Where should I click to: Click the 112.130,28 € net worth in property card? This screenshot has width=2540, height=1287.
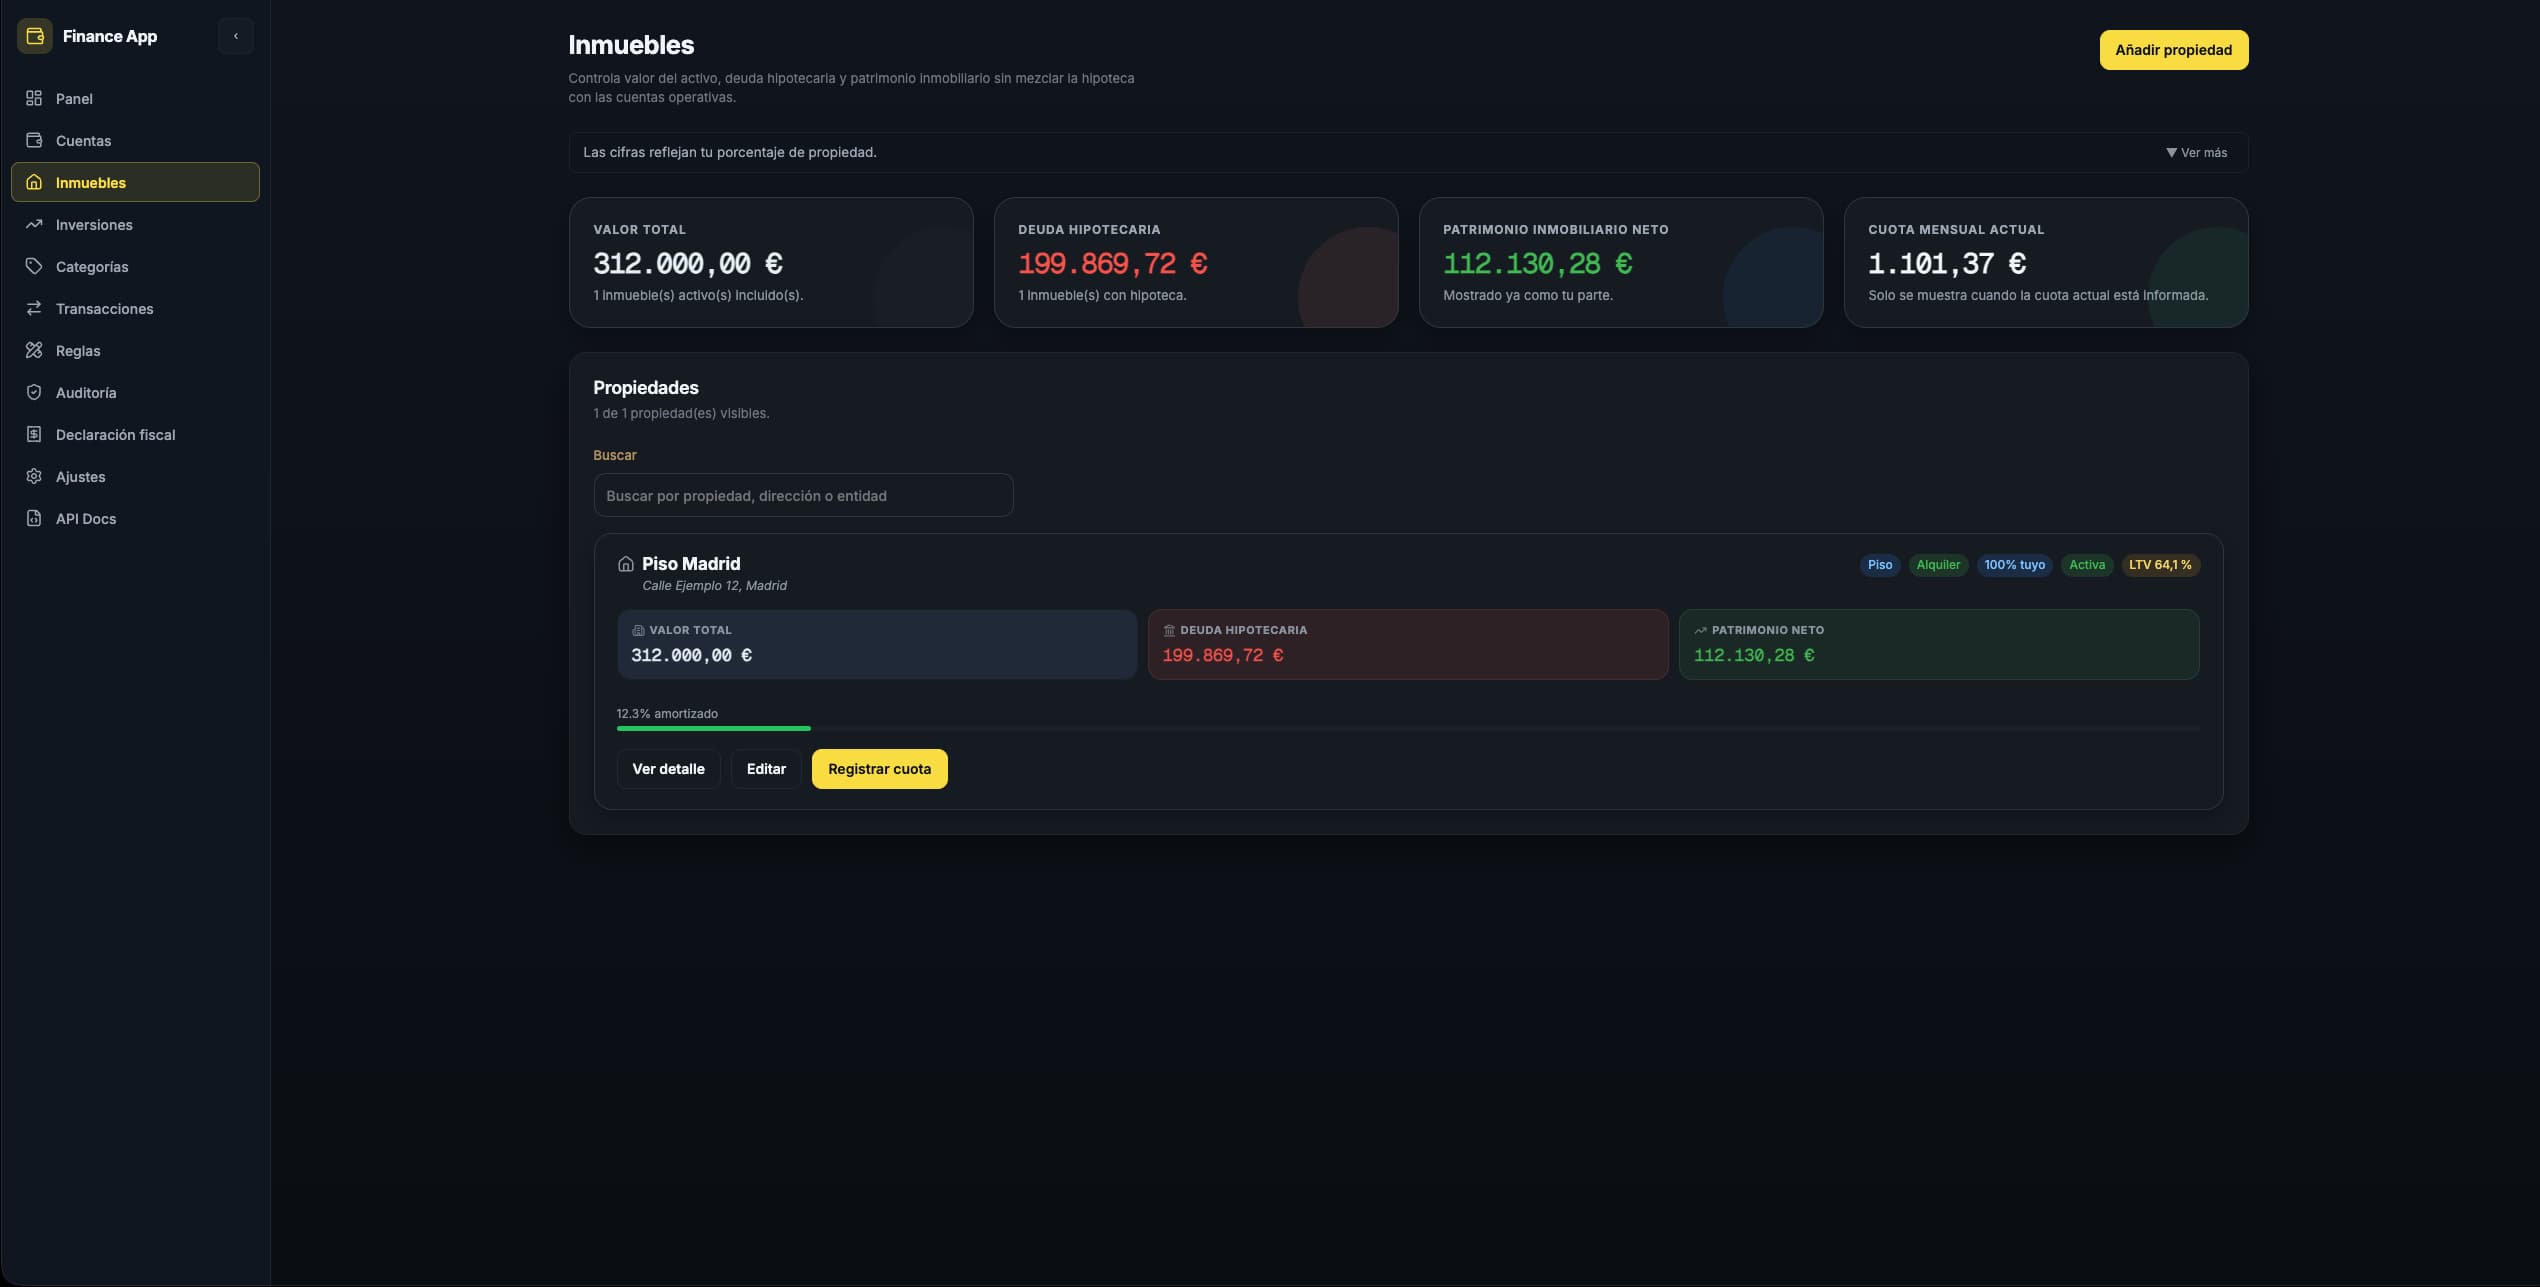tap(1754, 655)
